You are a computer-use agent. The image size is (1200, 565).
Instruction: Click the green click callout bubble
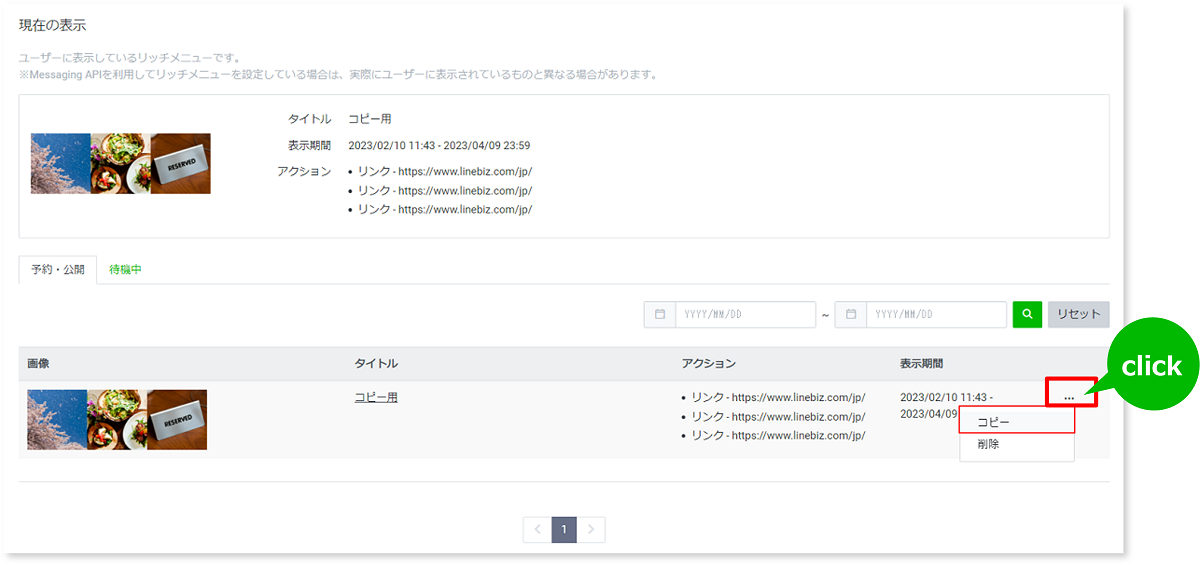coord(1151,367)
